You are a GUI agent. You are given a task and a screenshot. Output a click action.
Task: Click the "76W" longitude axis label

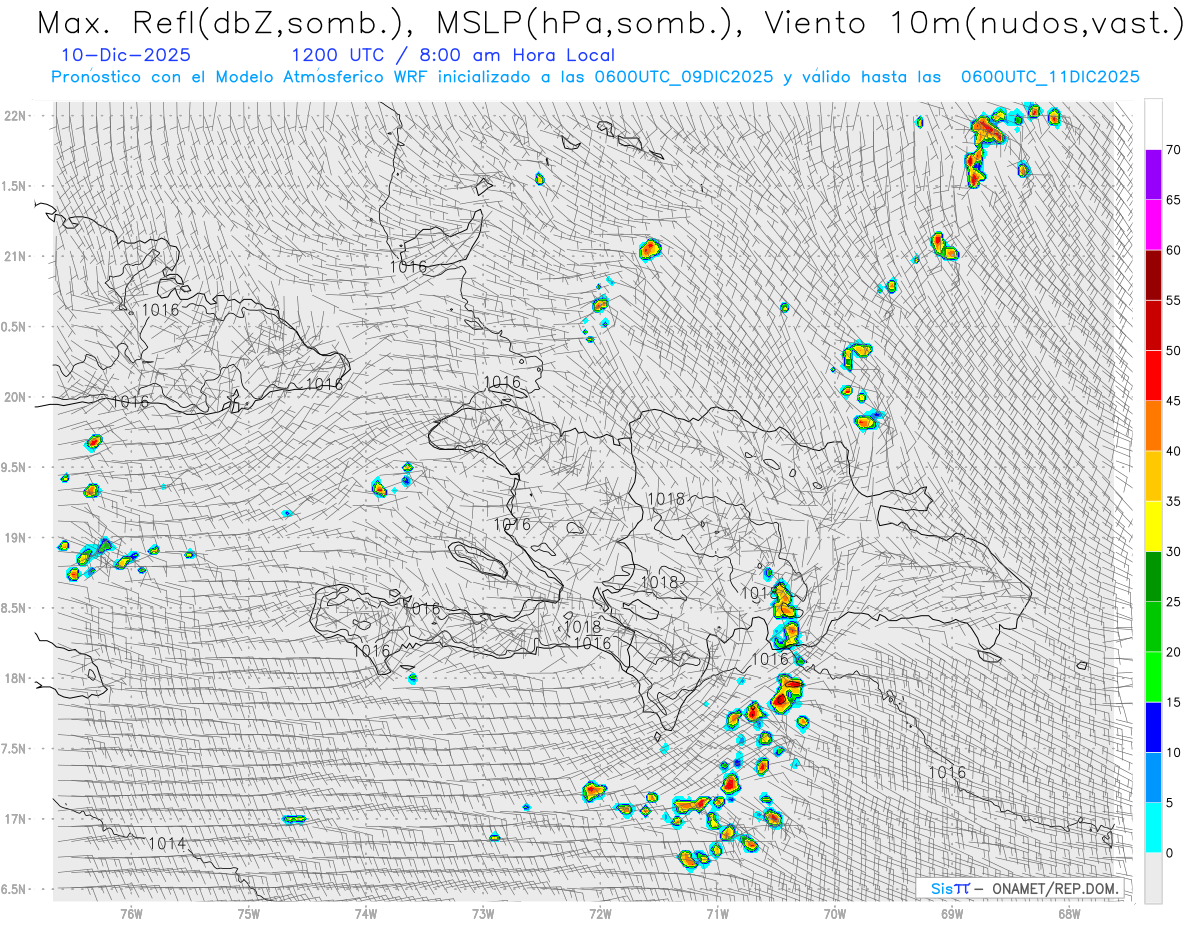pyautogui.click(x=131, y=913)
